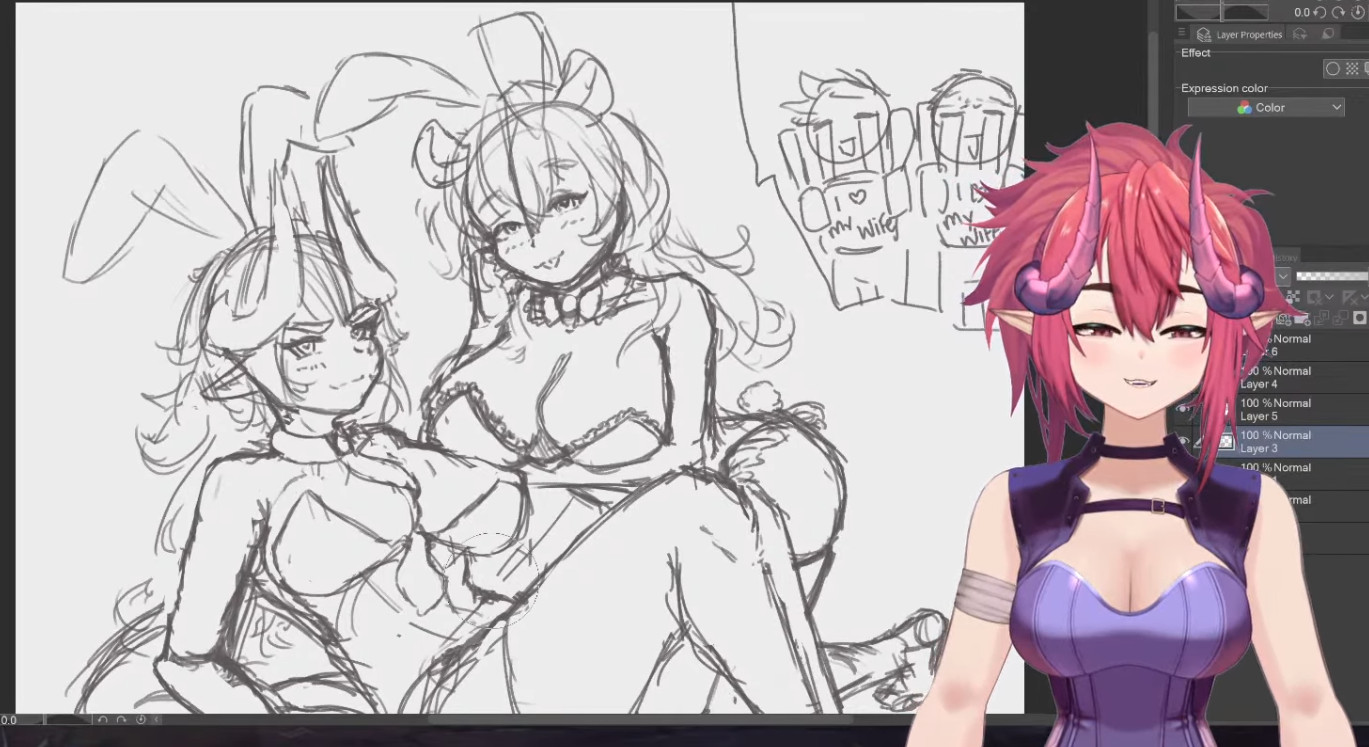Rotate navigator left using the counterclockwise arrow

pyautogui.click(x=1319, y=12)
